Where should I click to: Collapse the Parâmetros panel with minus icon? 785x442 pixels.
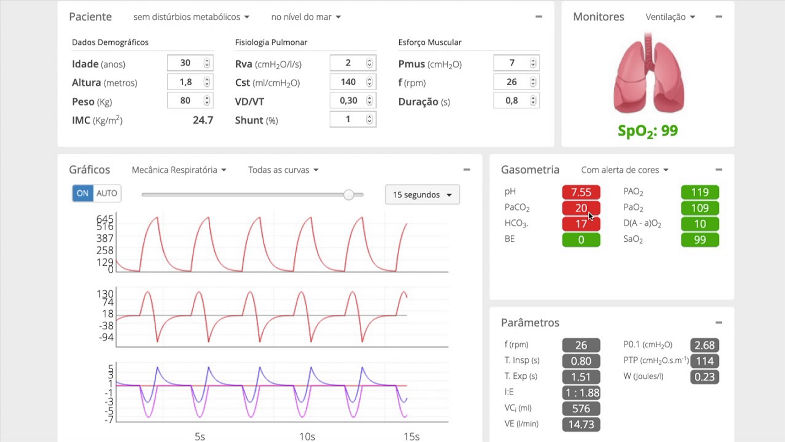[718, 323]
